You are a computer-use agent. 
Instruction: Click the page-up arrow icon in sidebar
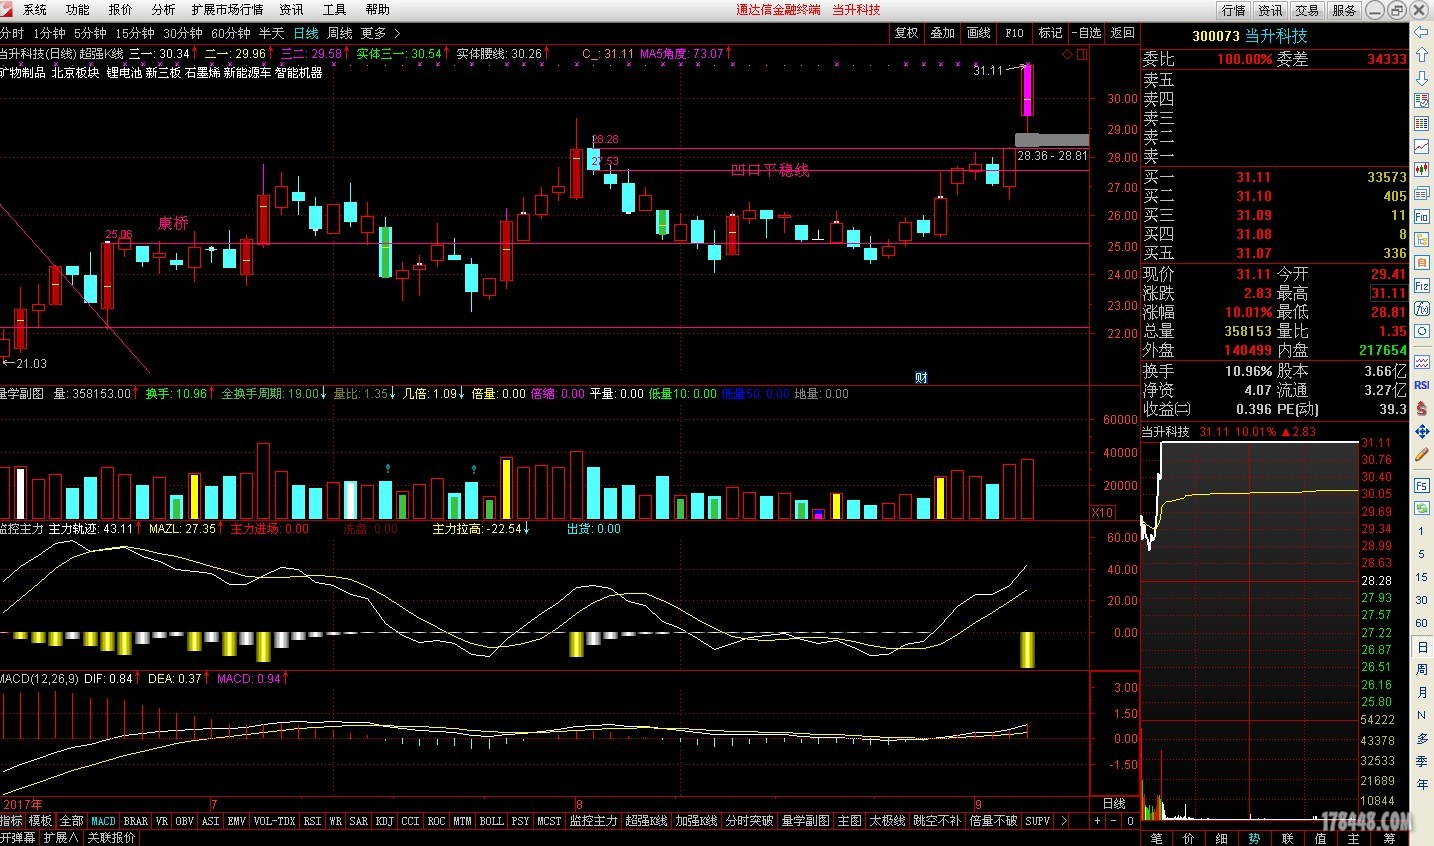coord(1421,55)
